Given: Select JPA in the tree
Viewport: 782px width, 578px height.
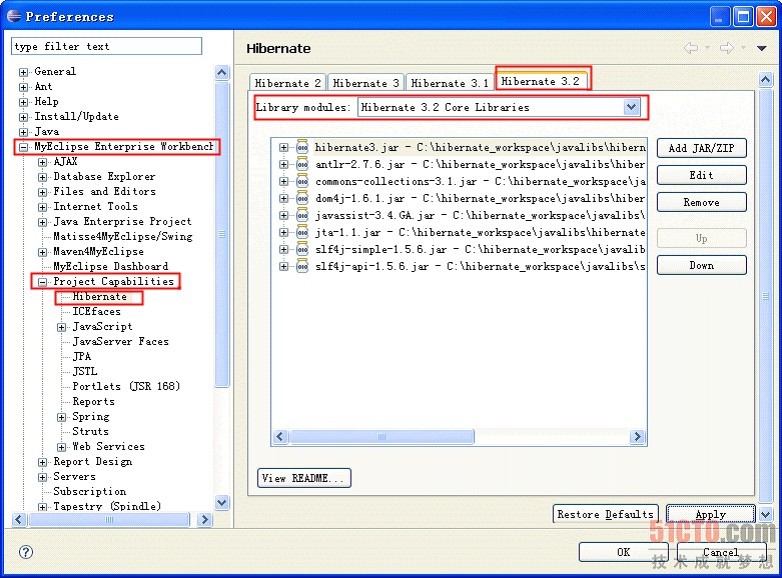Looking at the screenshot, I should pyautogui.click(x=82, y=357).
